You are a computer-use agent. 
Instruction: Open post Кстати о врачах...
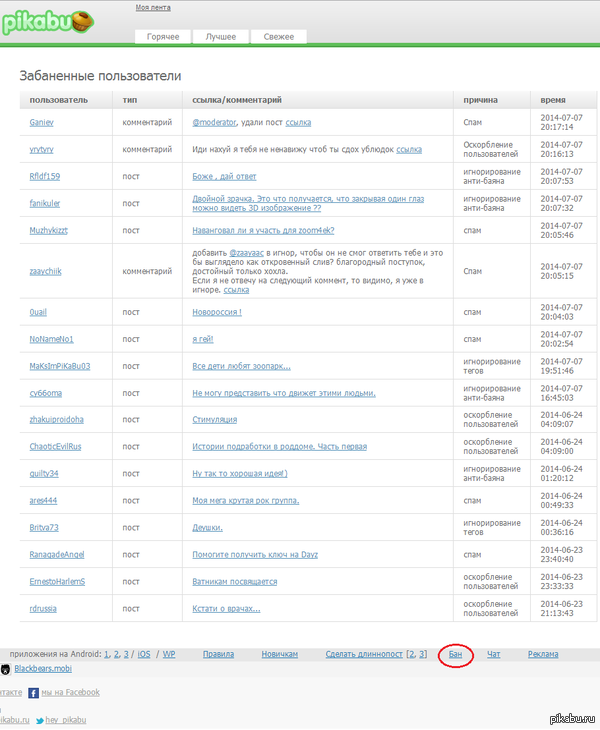coord(226,608)
